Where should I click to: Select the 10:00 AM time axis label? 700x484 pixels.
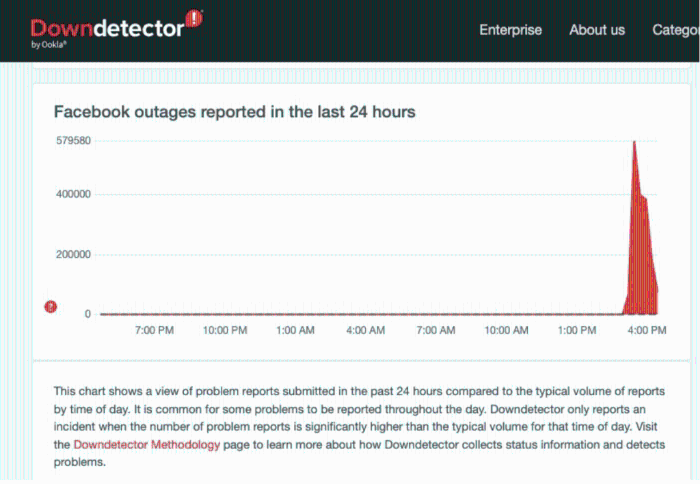506,330
